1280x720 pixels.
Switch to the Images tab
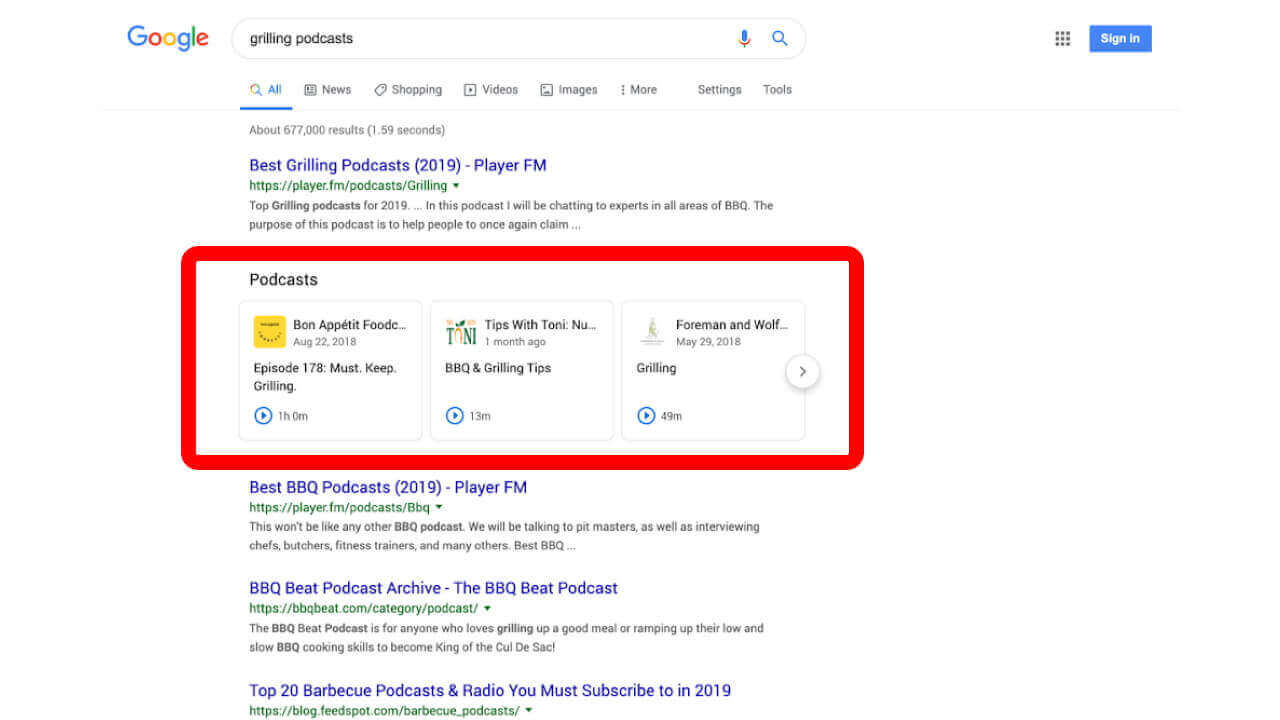568,90
